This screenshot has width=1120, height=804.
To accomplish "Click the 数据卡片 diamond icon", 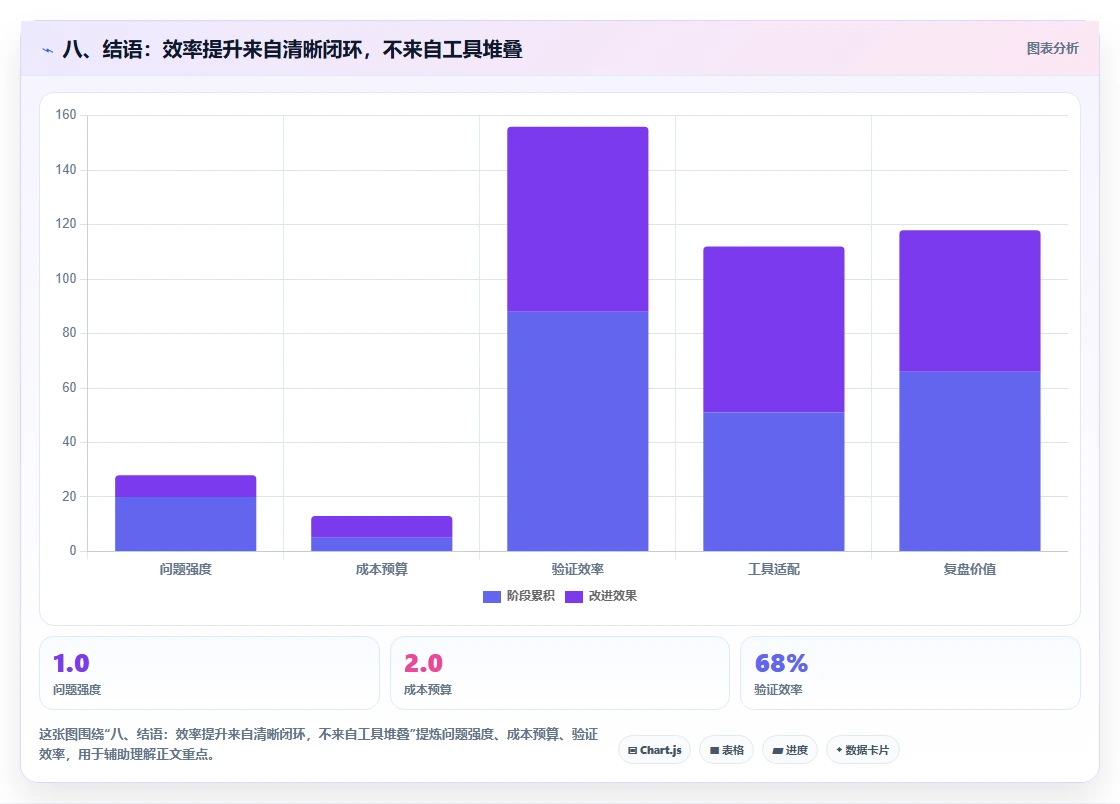I will click(x=839, y=750).
